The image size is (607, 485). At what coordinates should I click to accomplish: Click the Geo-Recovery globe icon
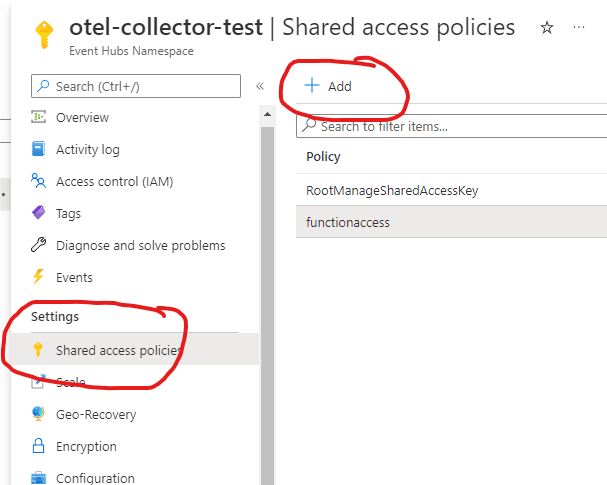tap(39, 414)
